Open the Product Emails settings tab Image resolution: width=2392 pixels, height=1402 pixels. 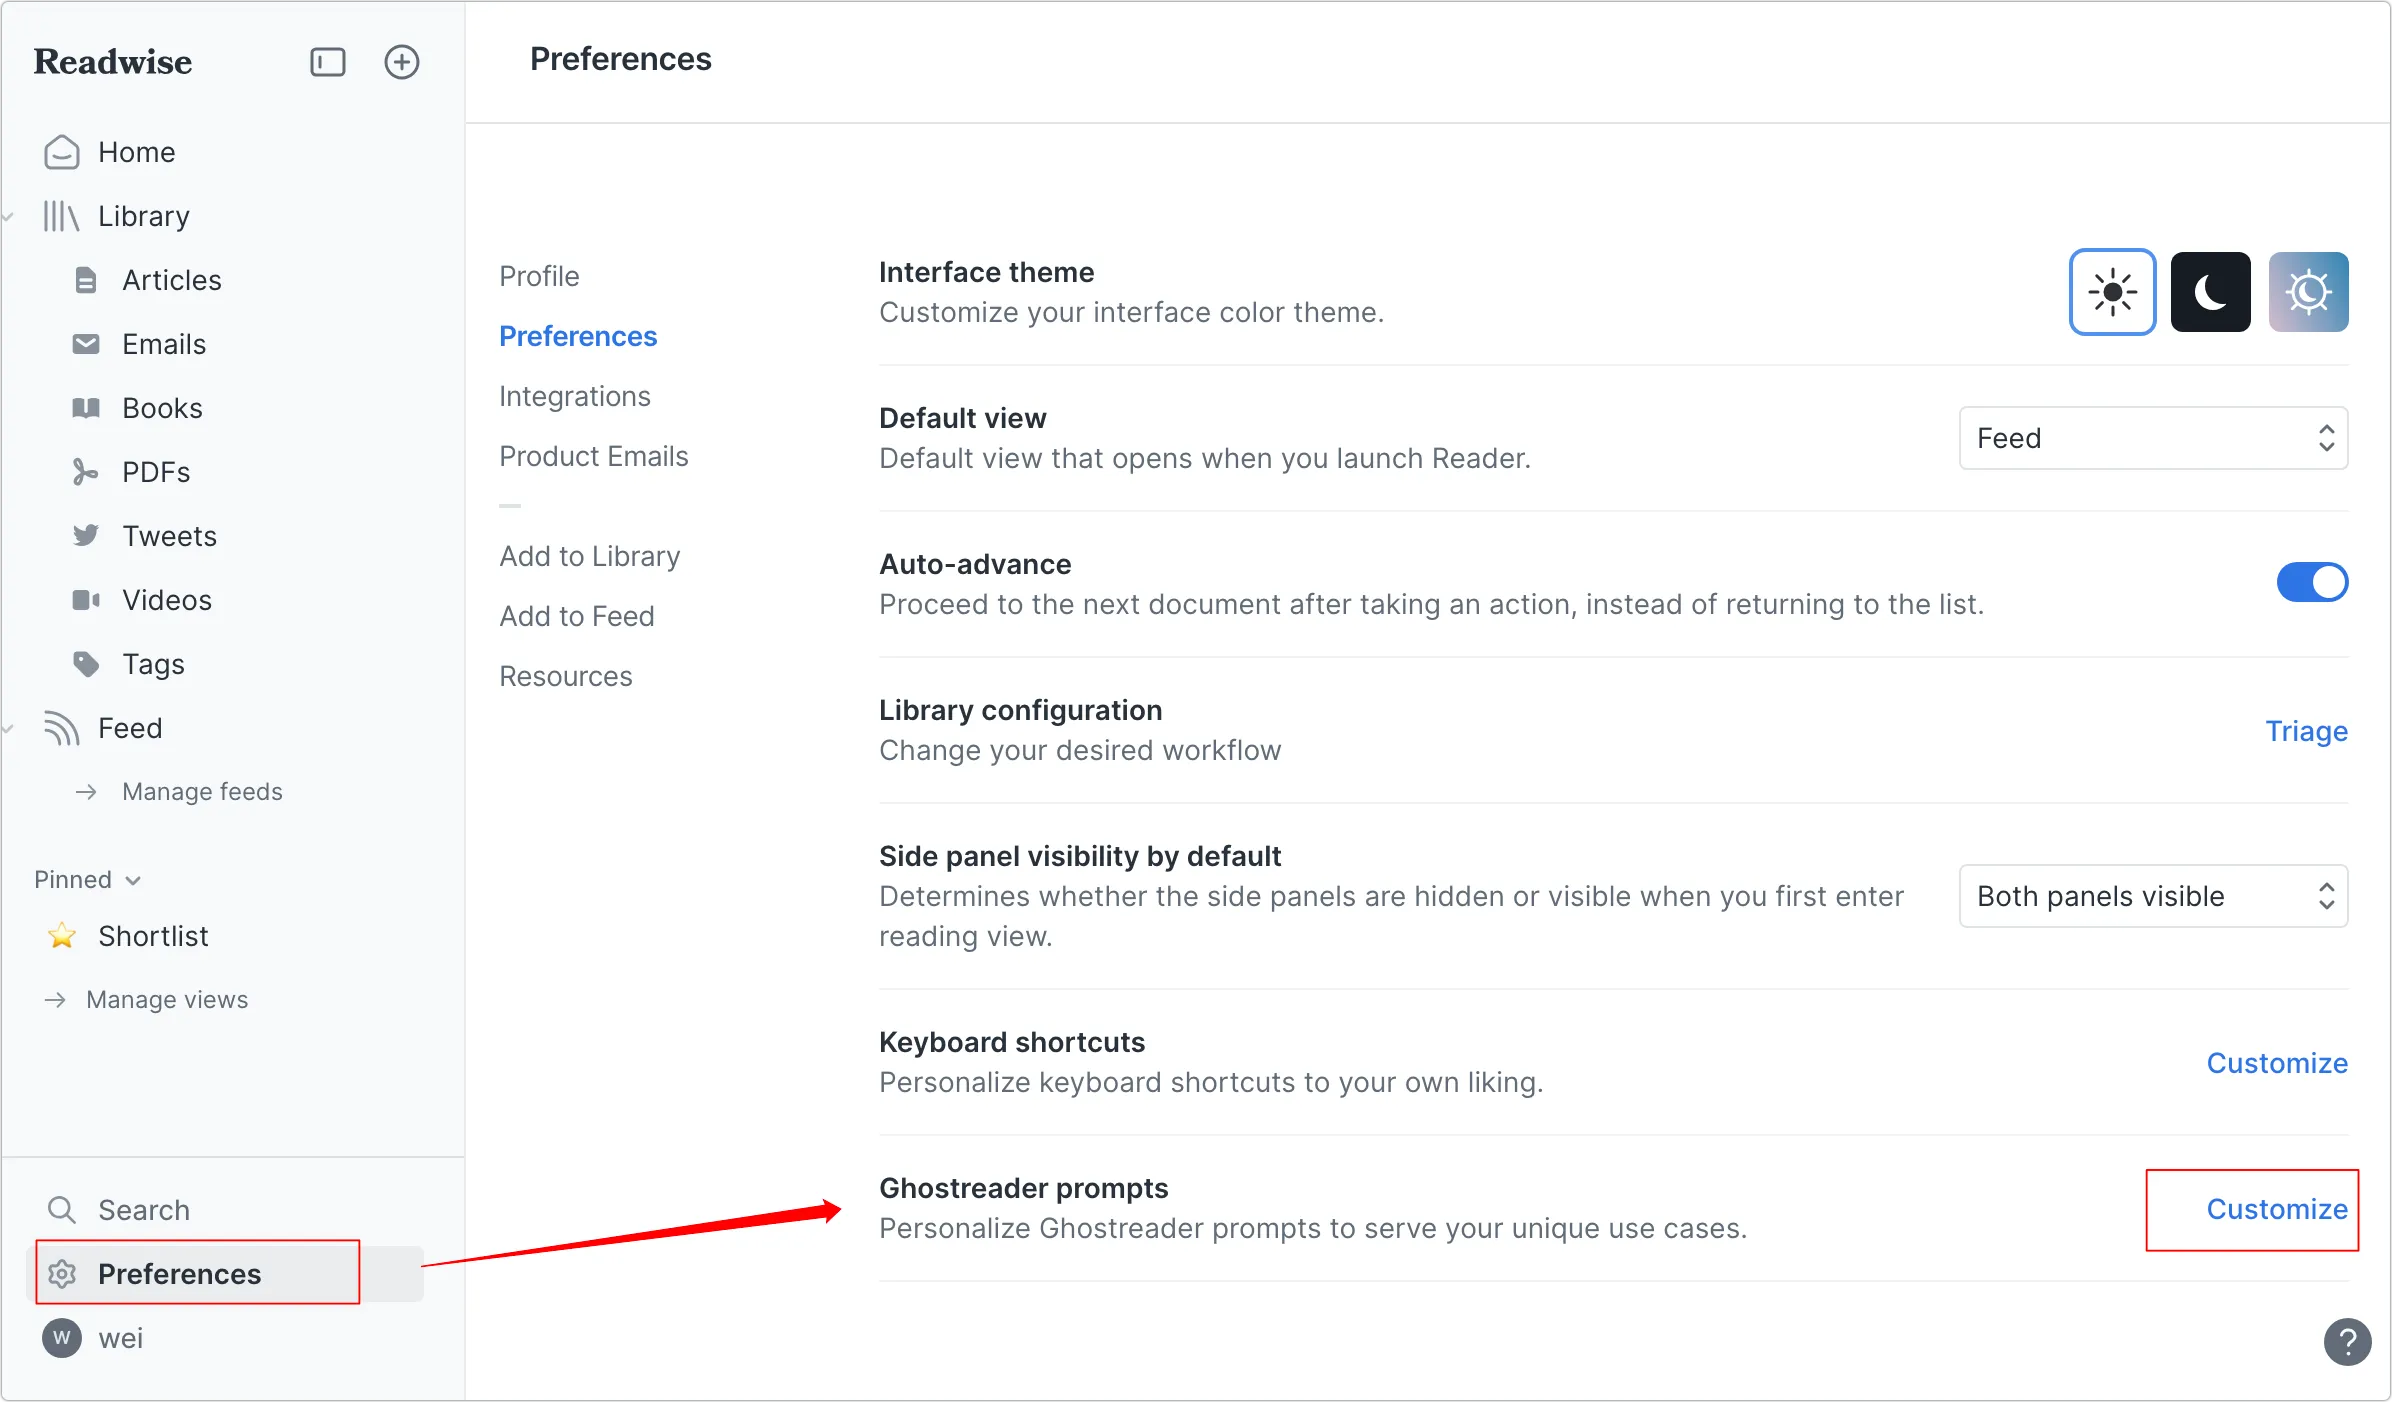pyautogui.click(x=594, y=456)
